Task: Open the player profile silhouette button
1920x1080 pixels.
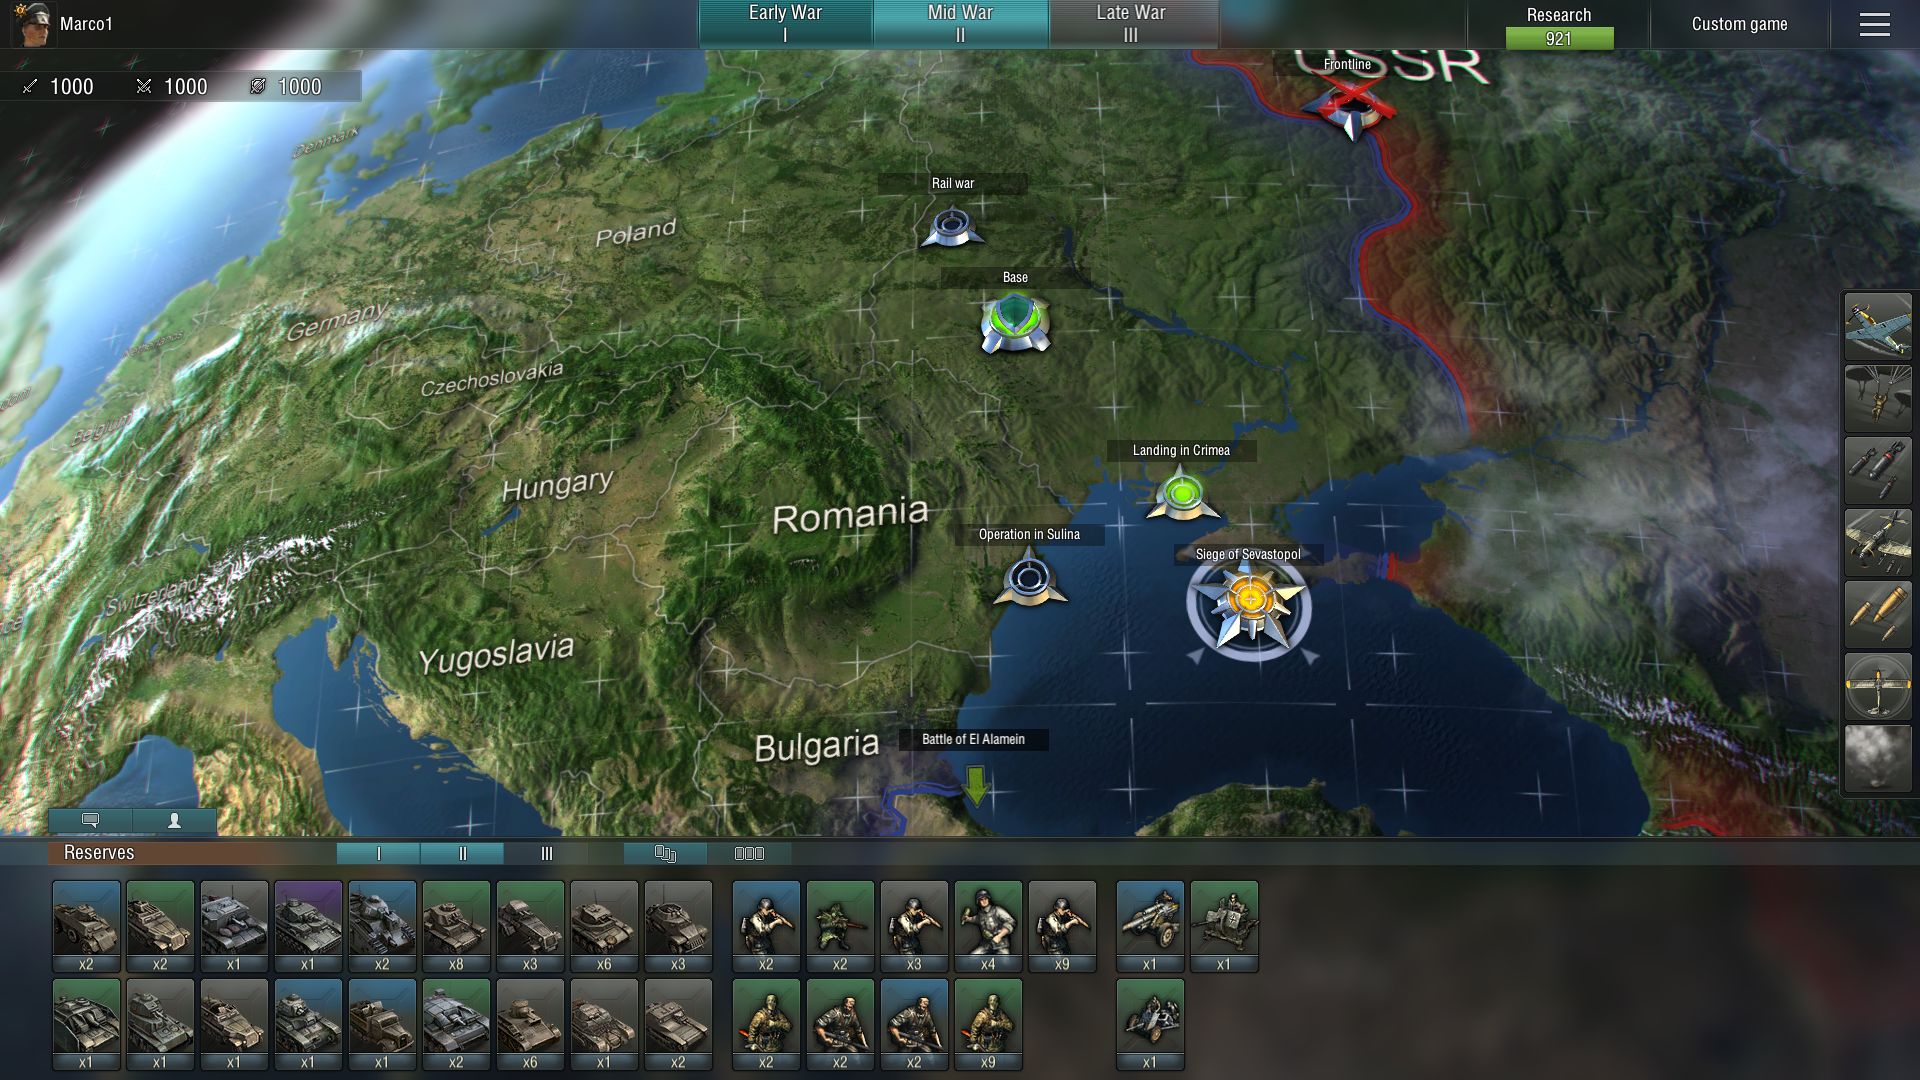Action: pos(174,820)
